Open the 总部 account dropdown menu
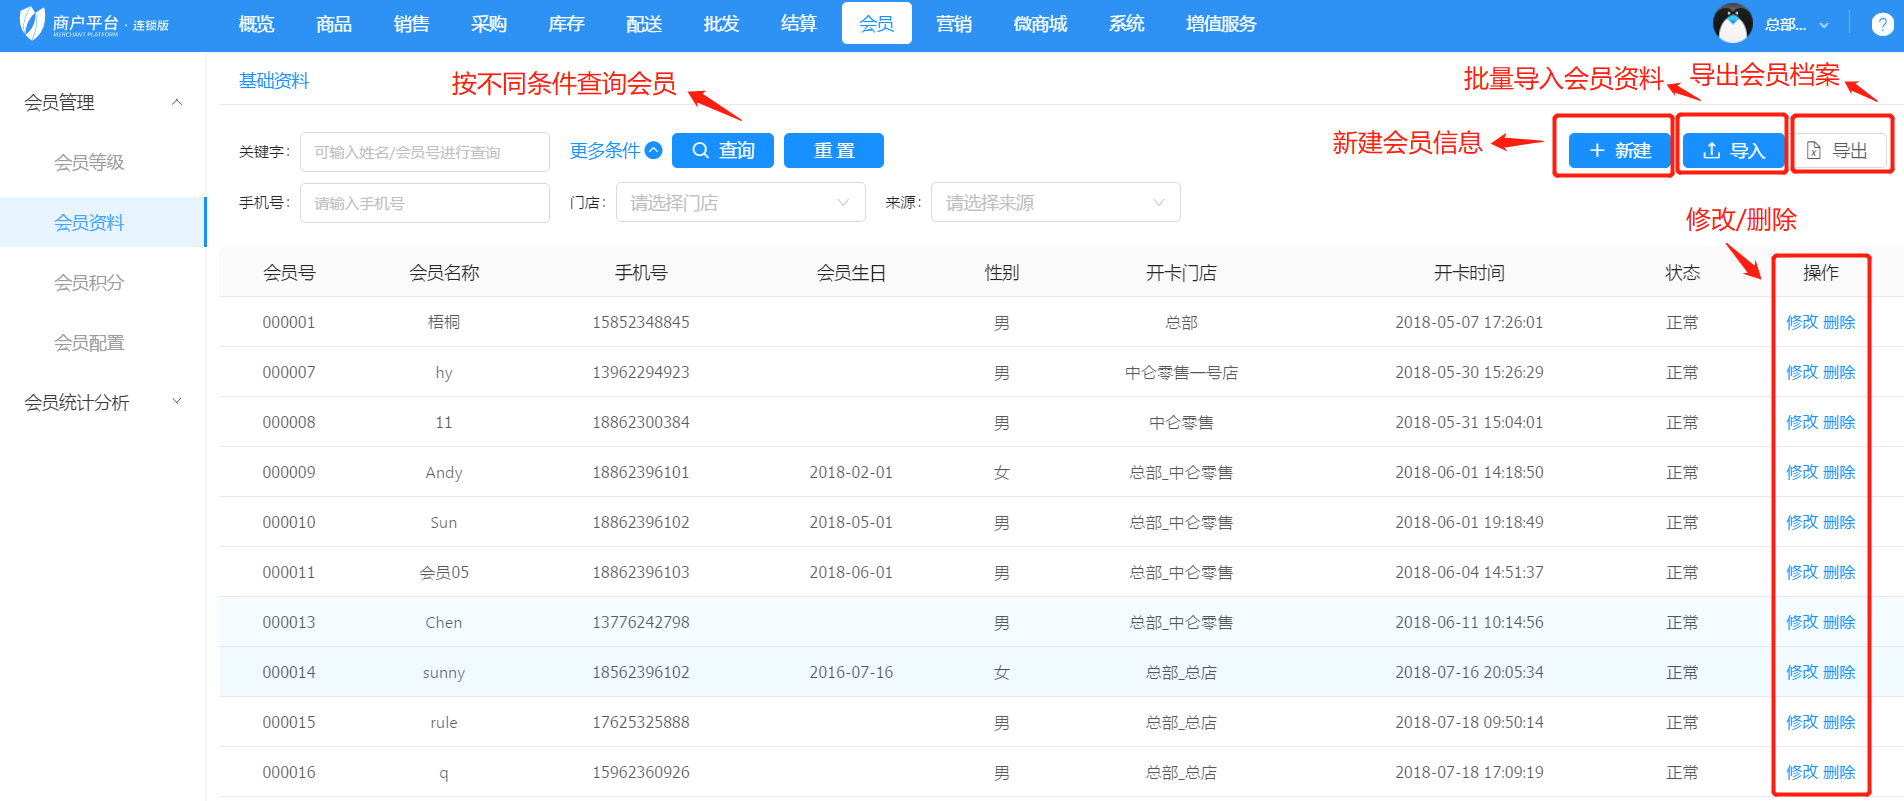The image size is (1904, 801). [x=1796, y=25]
